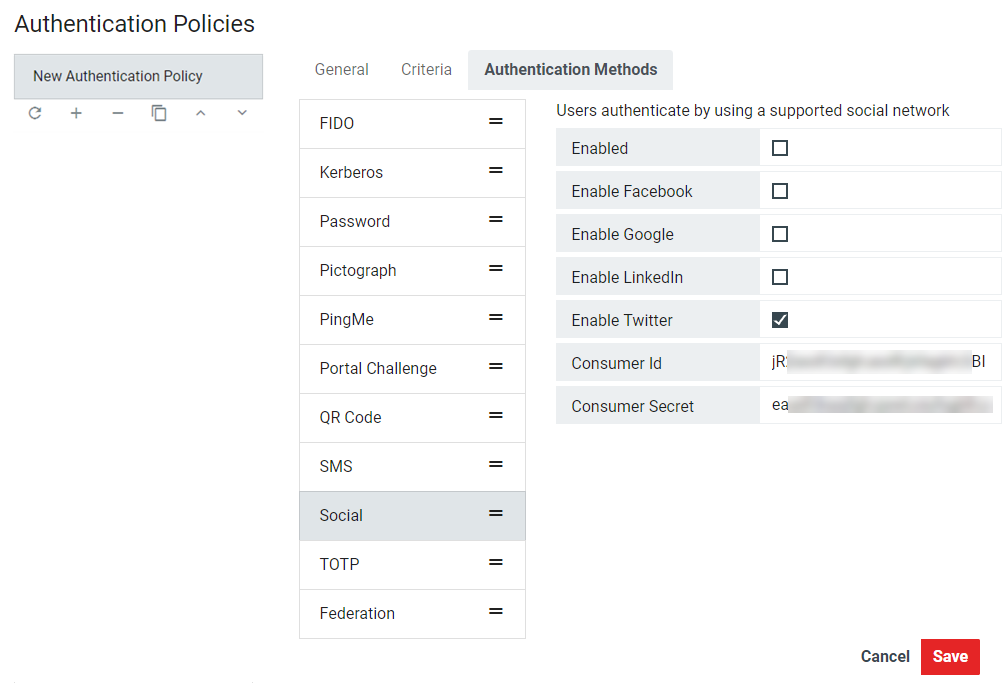Click the TOTP row drag handle
This screenshot has height=683, width=1008.
click(x=495, y=563)
